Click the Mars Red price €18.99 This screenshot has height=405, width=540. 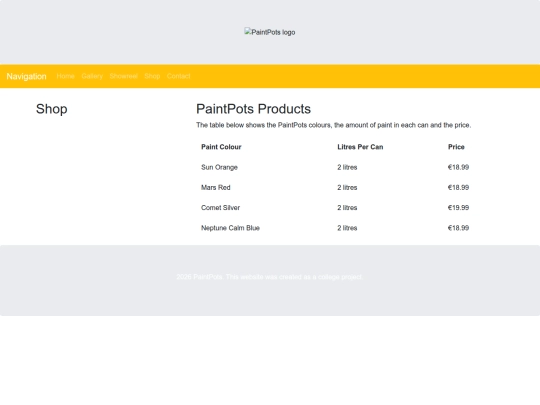pos(458,188)
